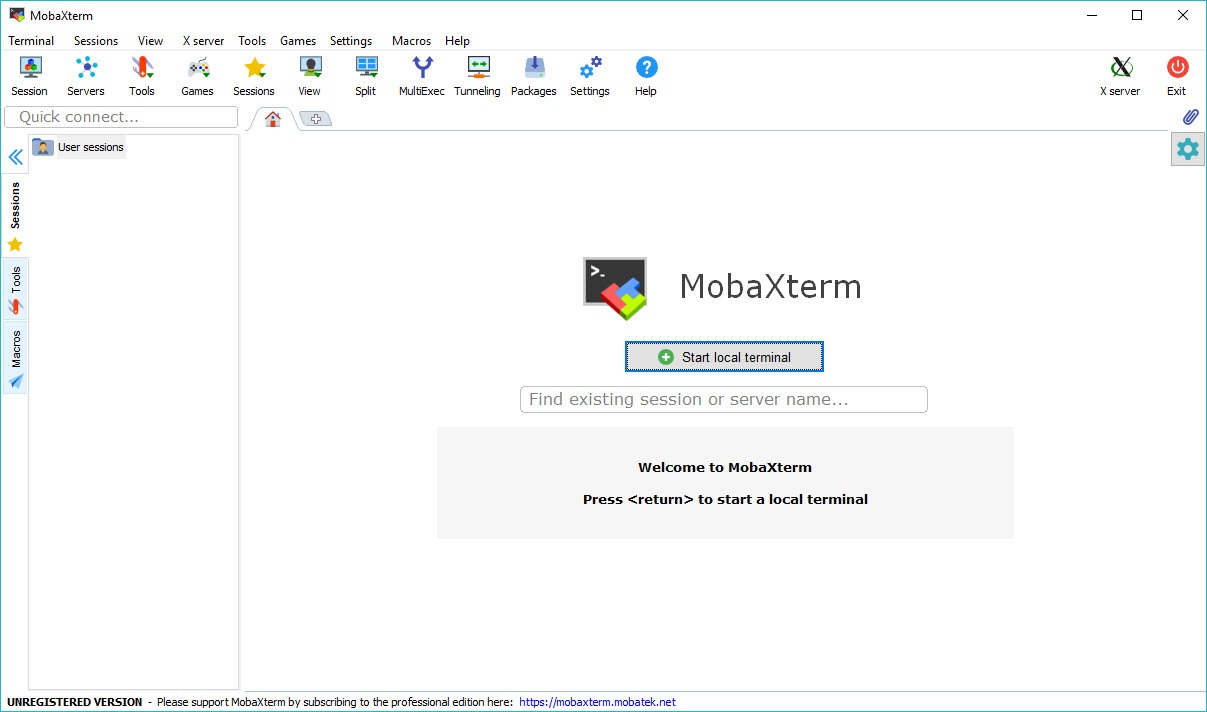Click the Split terminal icon
The image size is (1207, 712).
click(366, 76)
